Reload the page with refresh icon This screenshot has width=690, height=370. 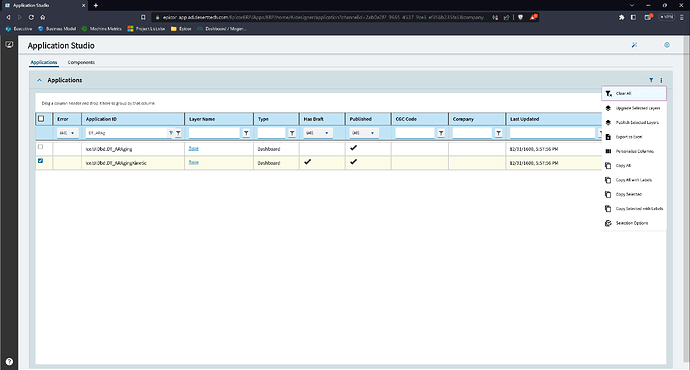tap(31, 17)
